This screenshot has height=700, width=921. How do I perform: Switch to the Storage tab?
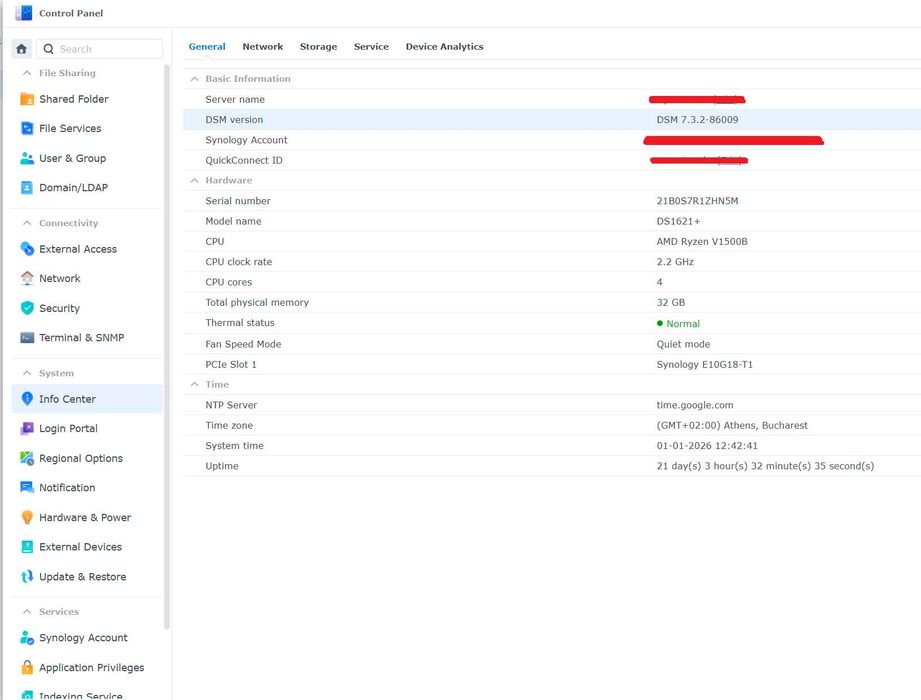(318, 46)
